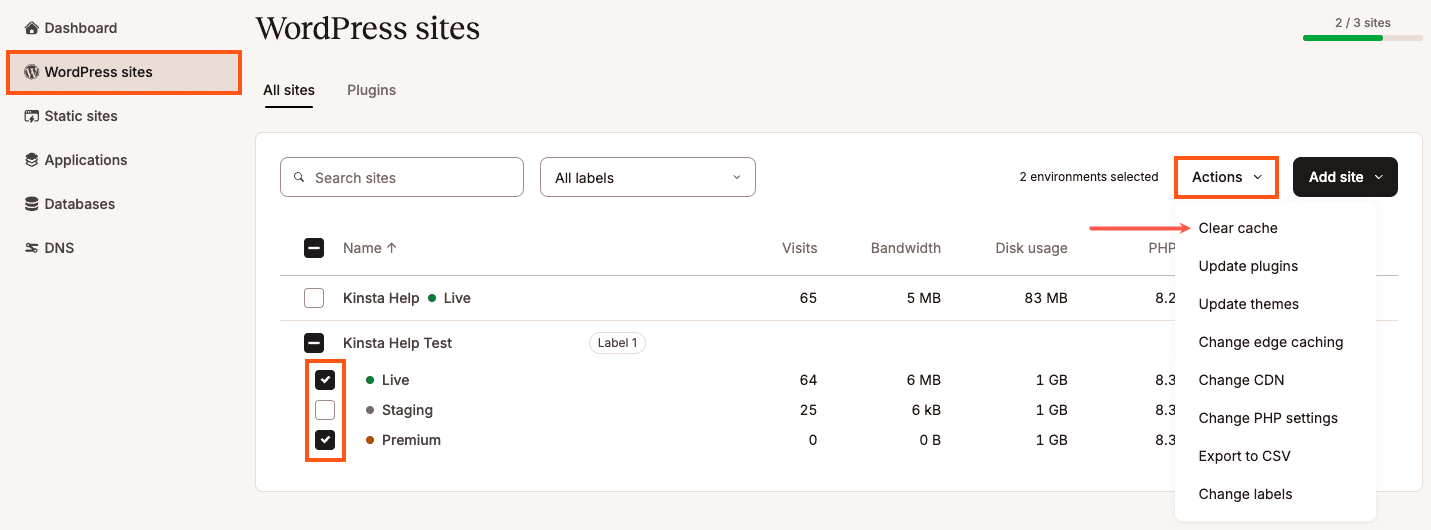
Task: Select Export to CSV option
Action: tap(1244, 456)
